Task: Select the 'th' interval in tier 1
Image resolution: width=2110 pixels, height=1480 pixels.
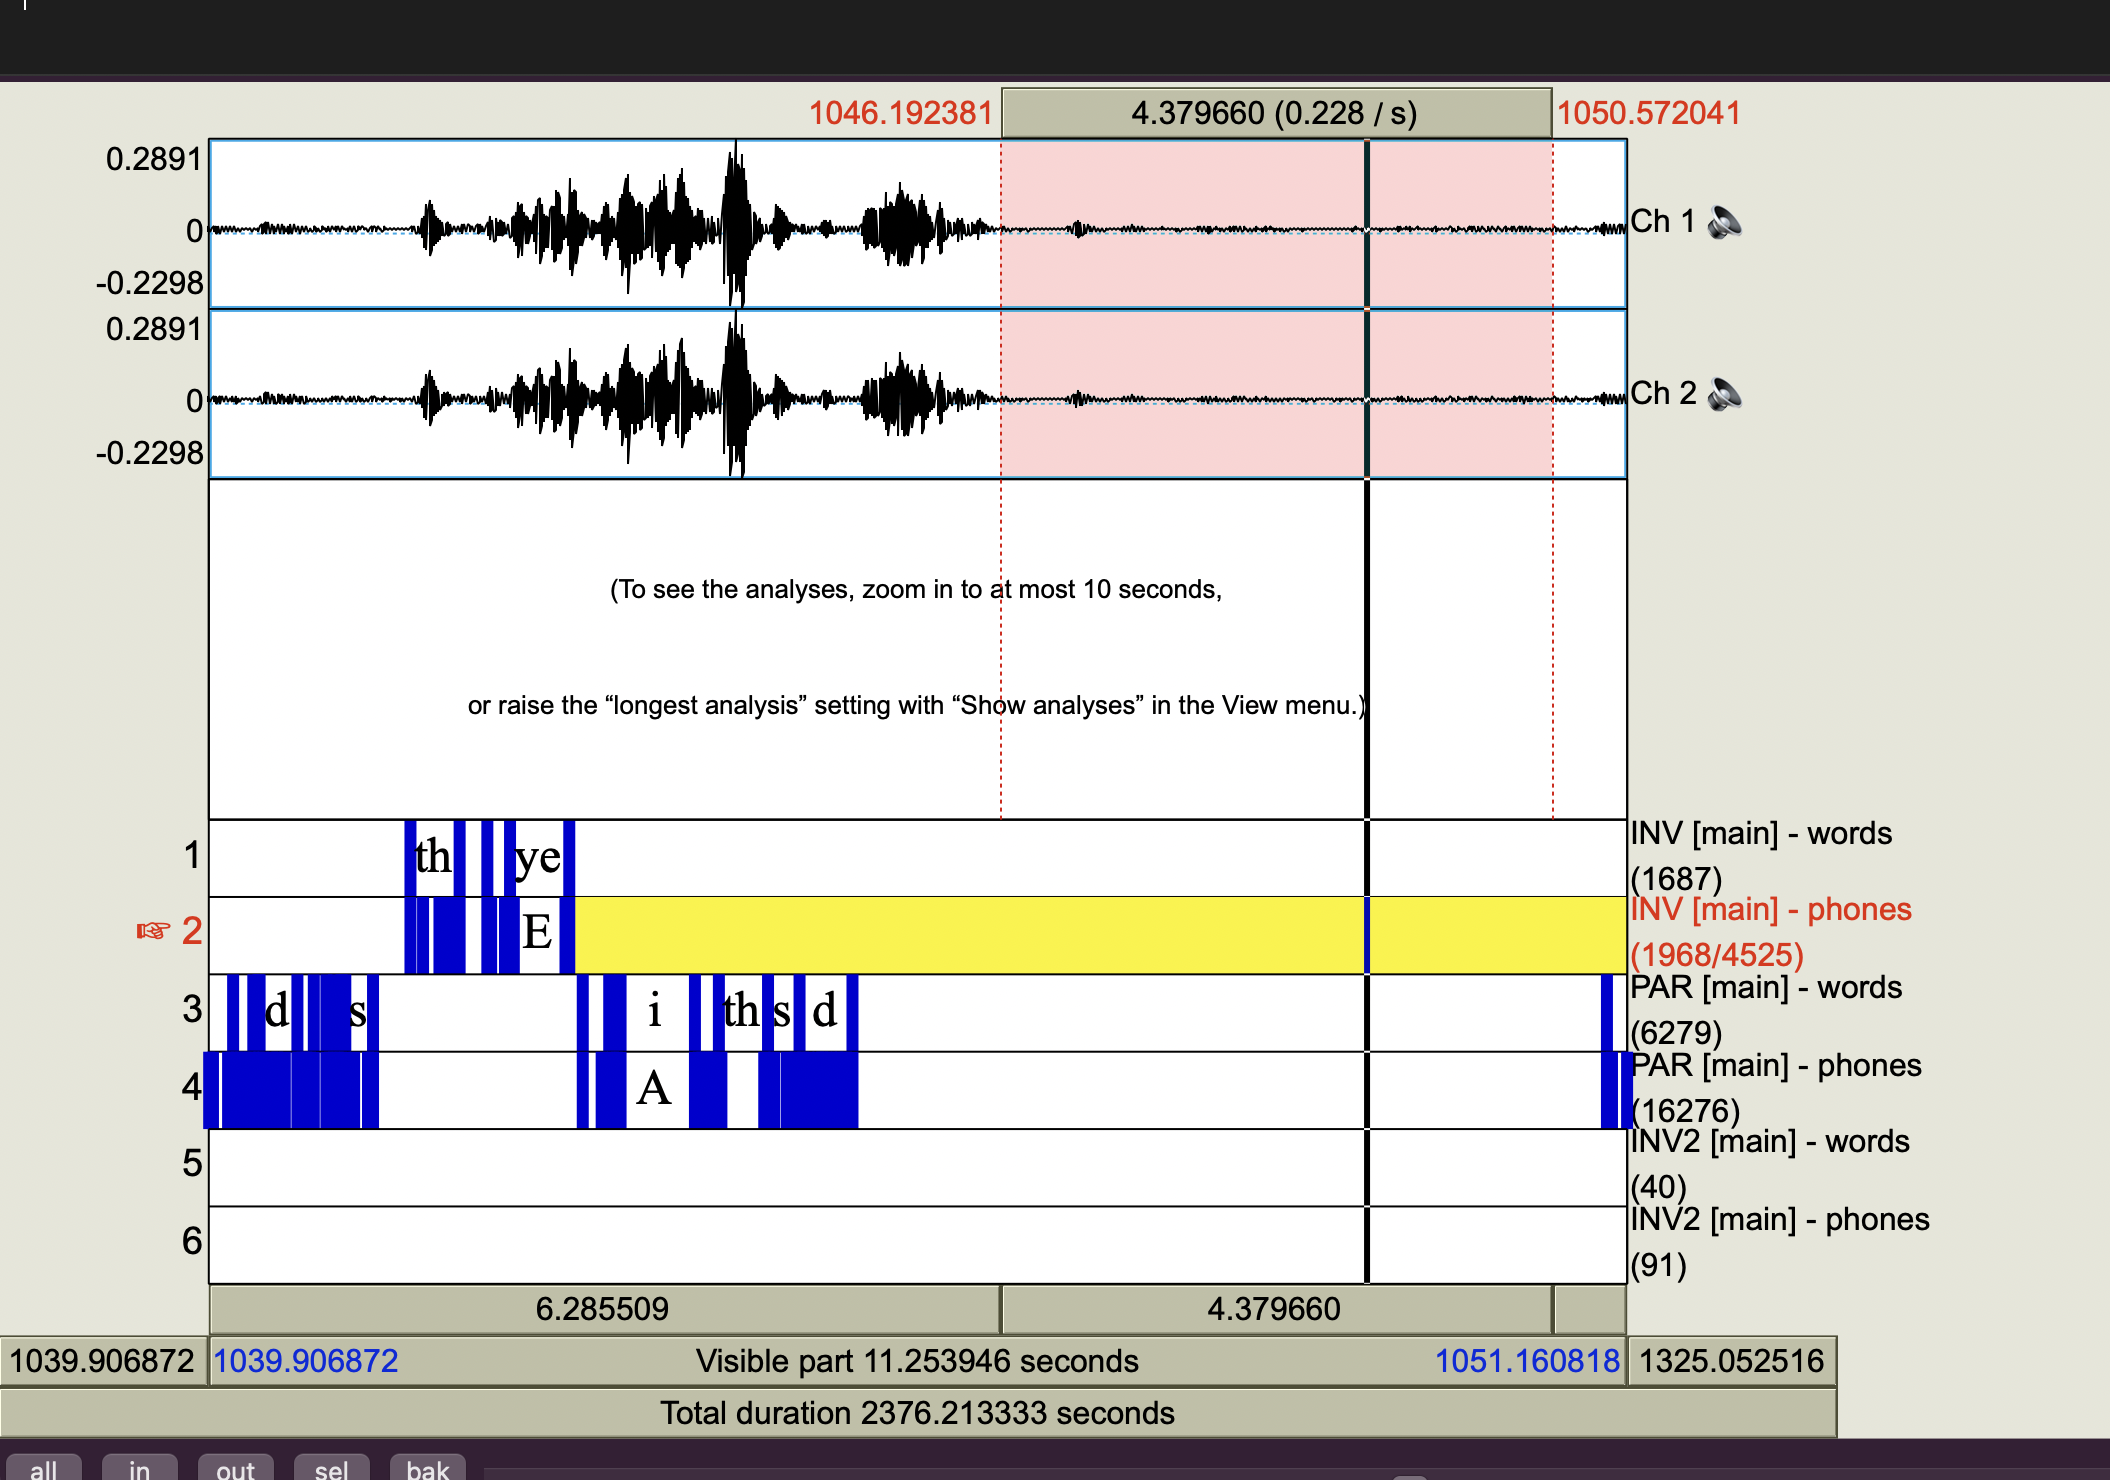Action: point(434,858)
